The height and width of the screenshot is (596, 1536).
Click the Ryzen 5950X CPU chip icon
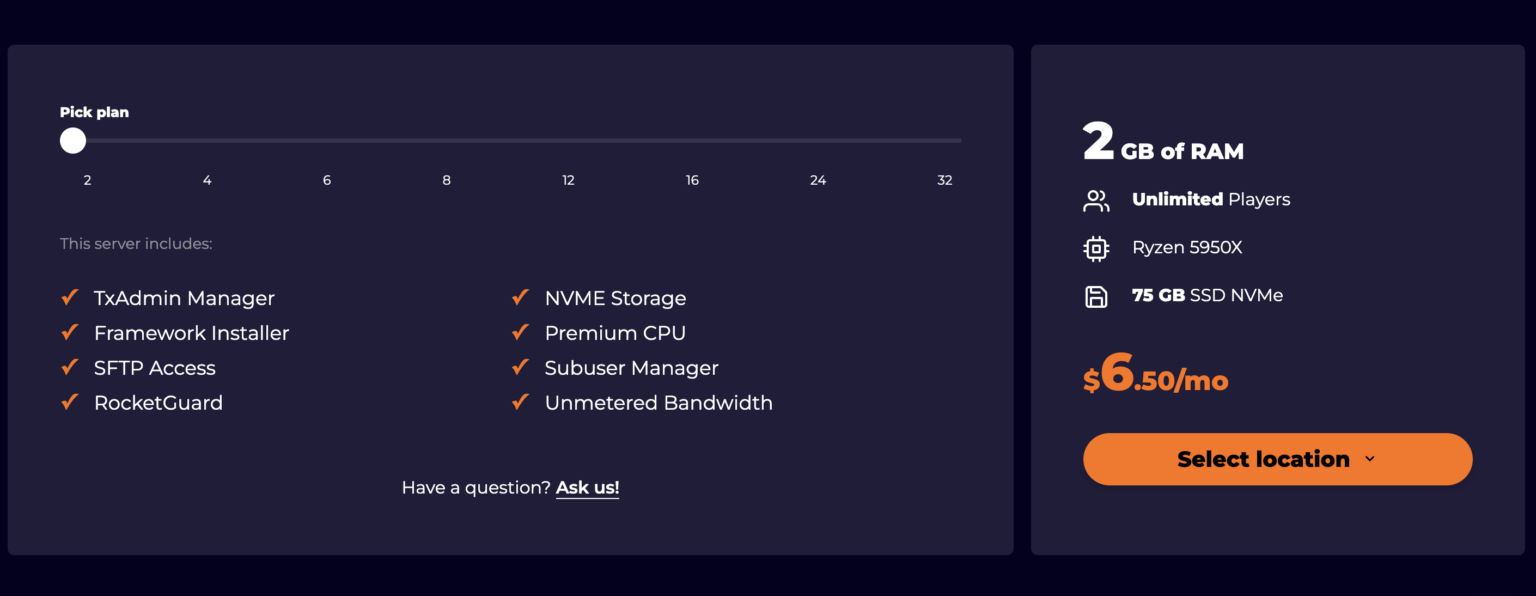point(1096,247)
